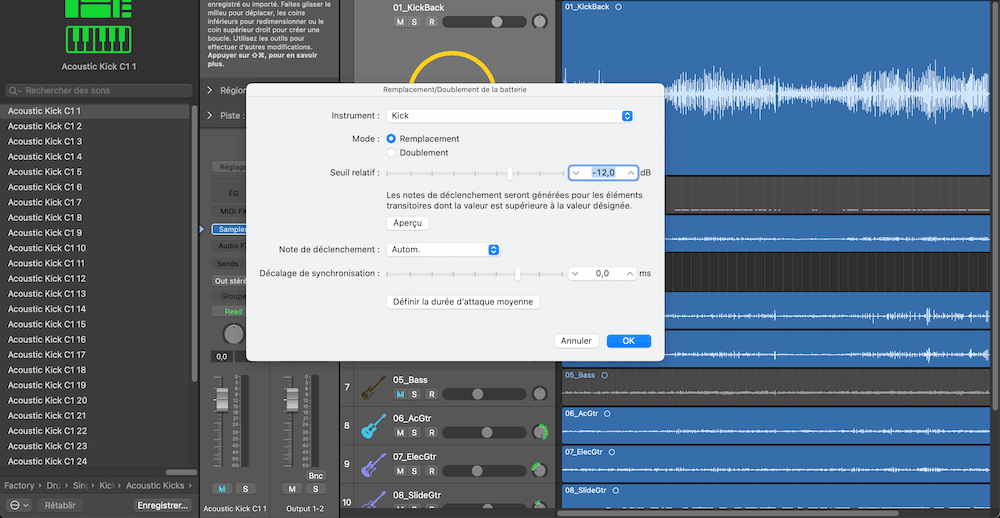Click the Rétablir button in the library
Viewport: 1000px width, 518px height.
[60, 505]
